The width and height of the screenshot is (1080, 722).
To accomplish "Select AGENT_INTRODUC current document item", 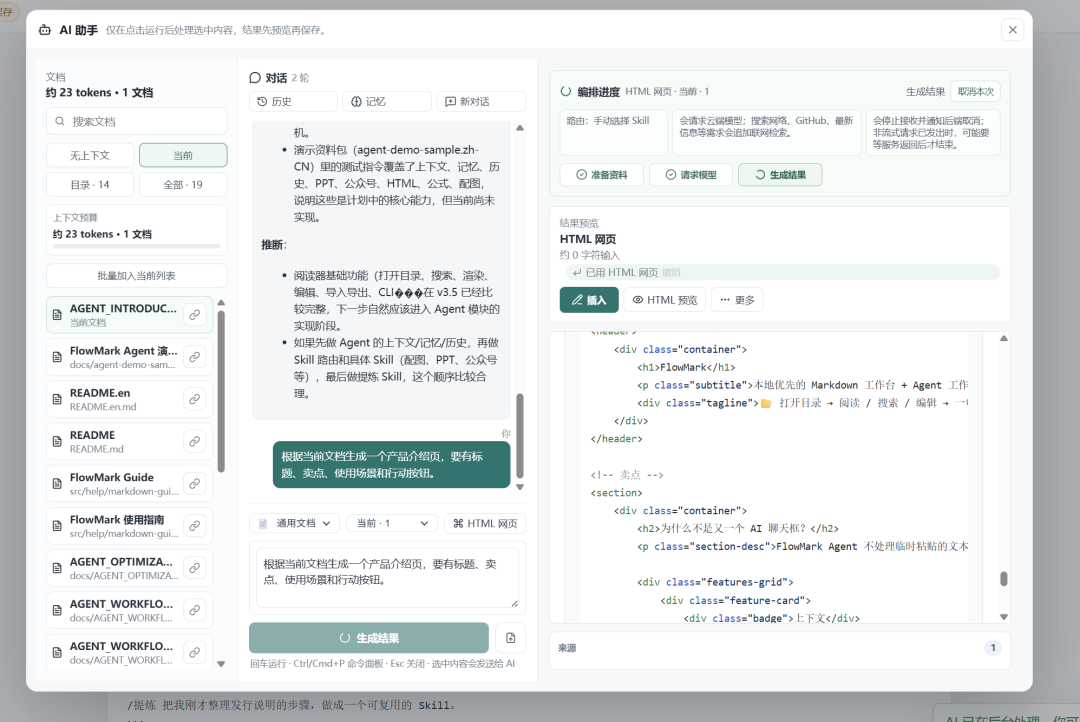I will pyautogui.click(x=129, y=315).
